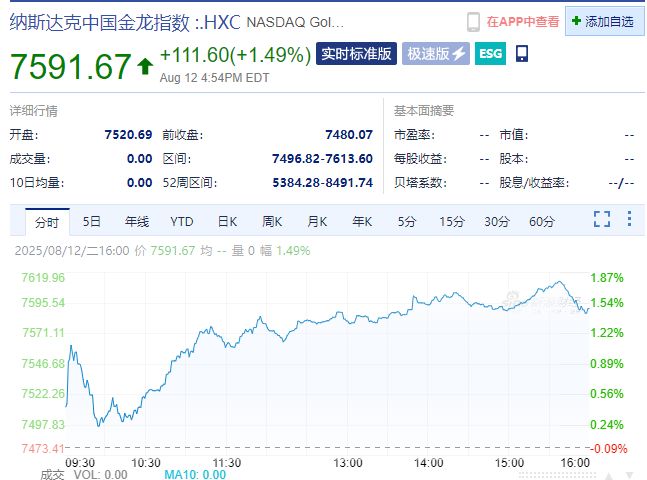Click the MA10: 0.00 indicator label
The width and height of the screenshot is (647, 480).
pos(195,475)
